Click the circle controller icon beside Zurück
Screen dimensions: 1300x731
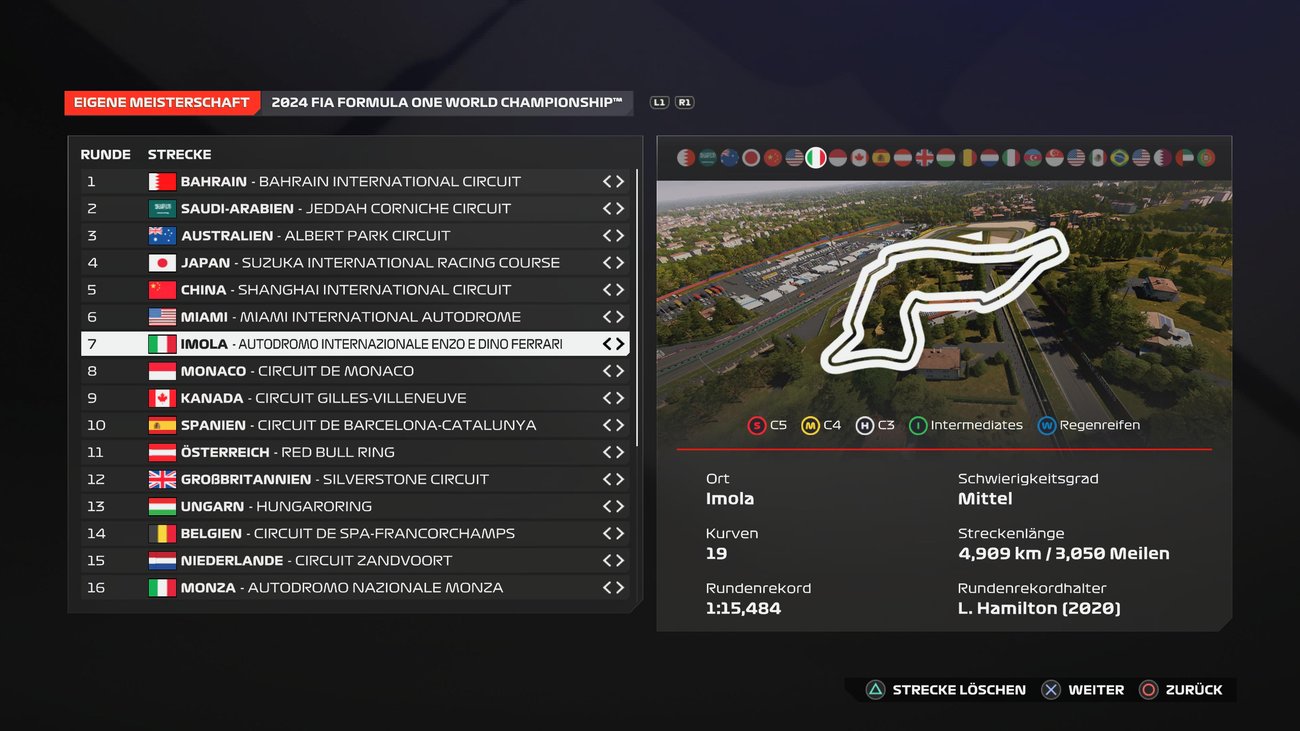(x=1149, y=689)
